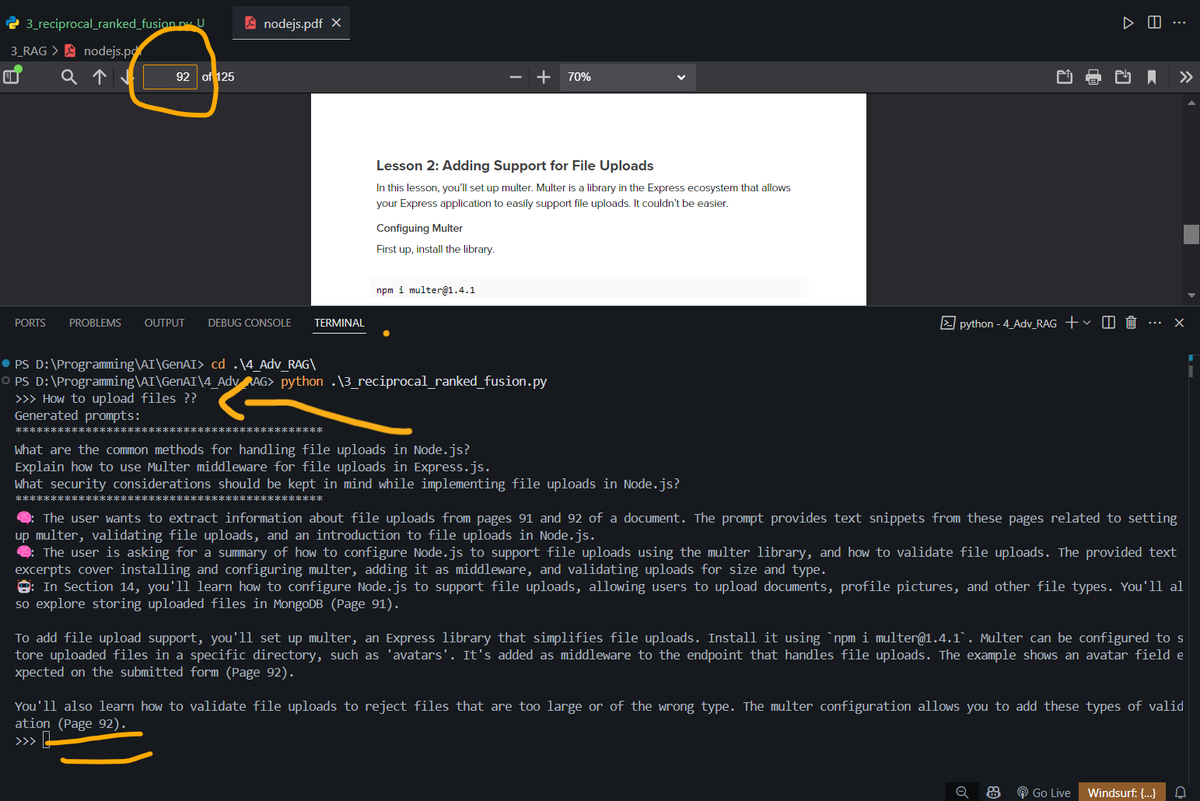Open the PORTS panel tab
The height and width of the screenshot is (801, 1200).
tap(30, 323)
